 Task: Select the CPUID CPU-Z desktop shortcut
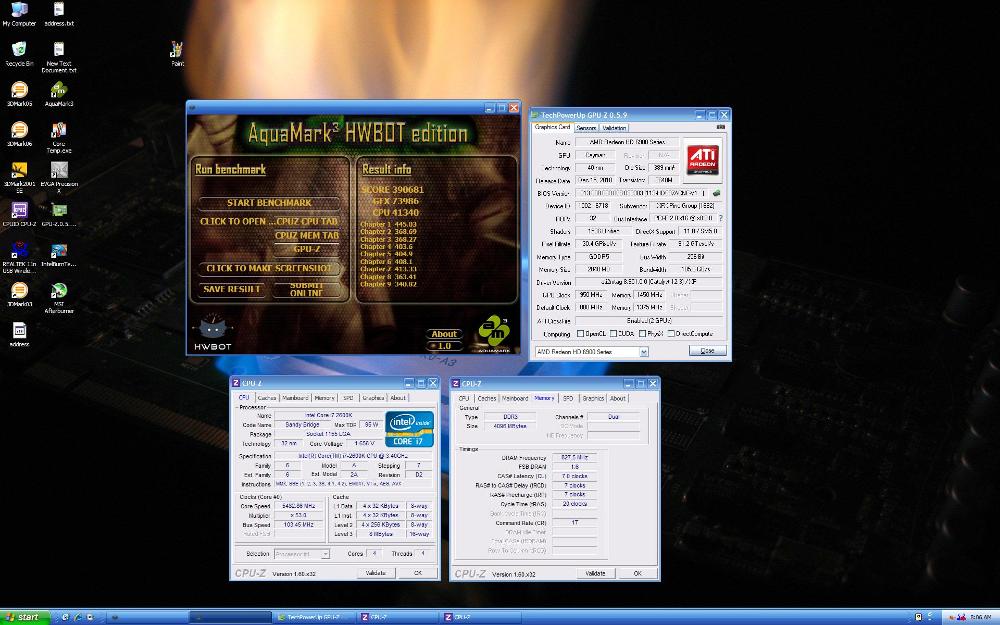pyautogui.click(x=19, y=214)
